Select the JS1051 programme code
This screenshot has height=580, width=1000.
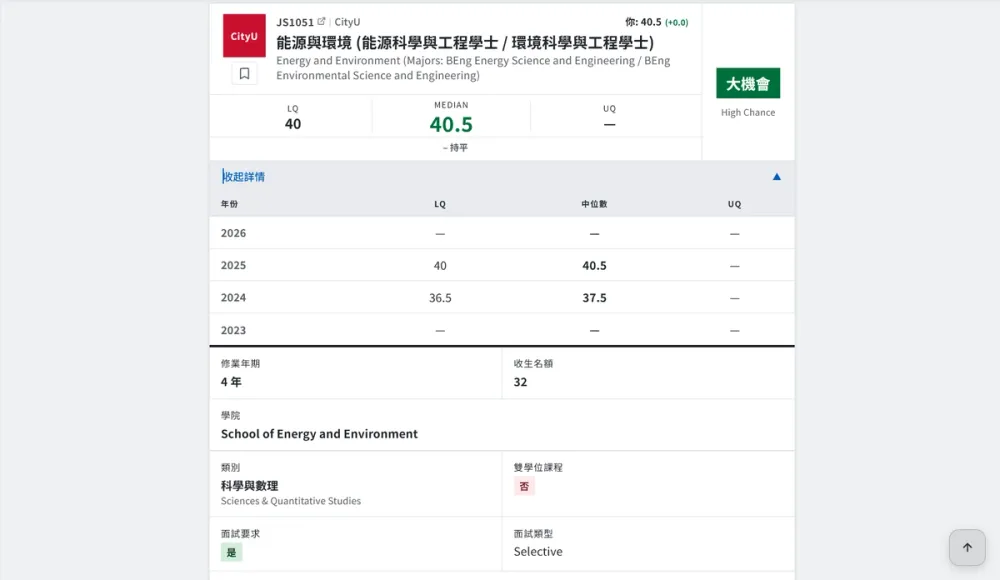pyautogui.click(x=295, y=22)
